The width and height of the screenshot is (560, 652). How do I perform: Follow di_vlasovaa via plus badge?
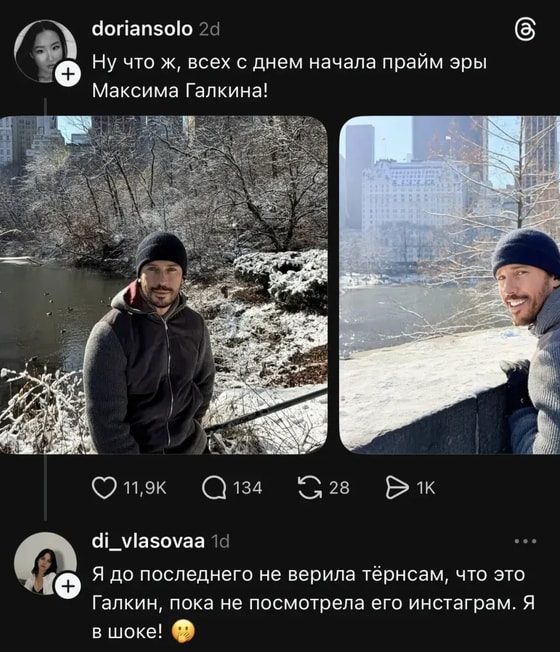[x=68, y=586]
